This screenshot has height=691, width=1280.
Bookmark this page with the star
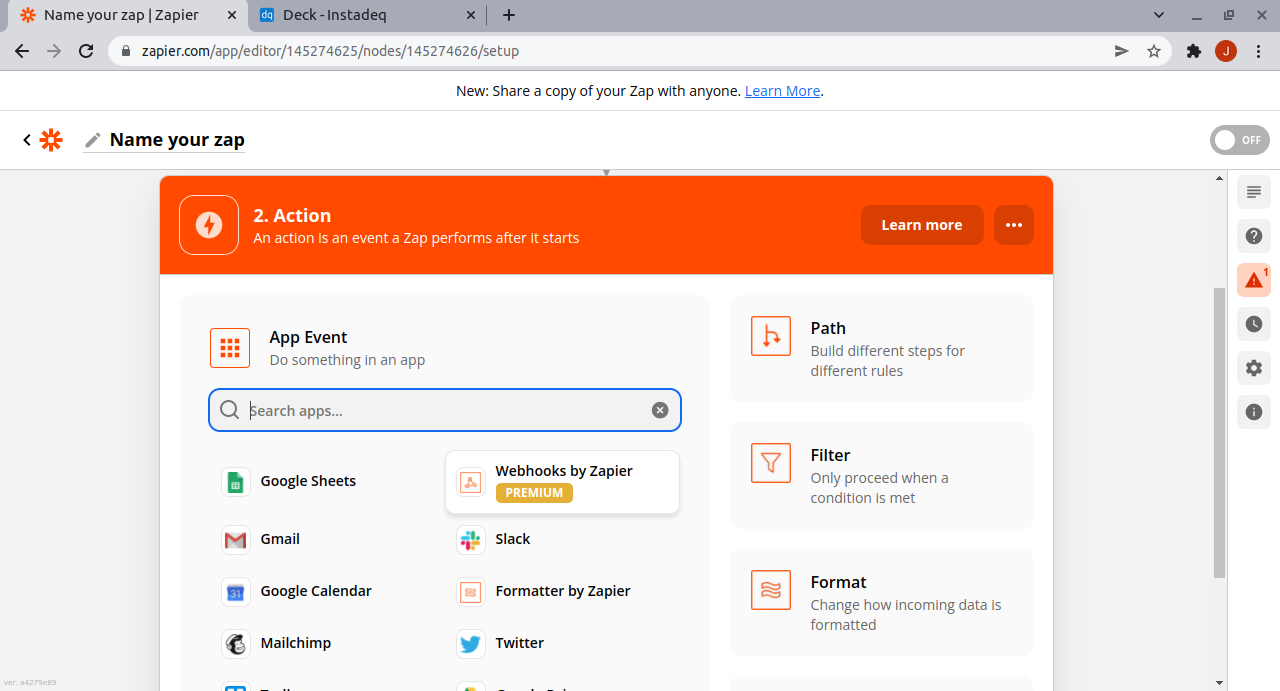[1154, 51]
